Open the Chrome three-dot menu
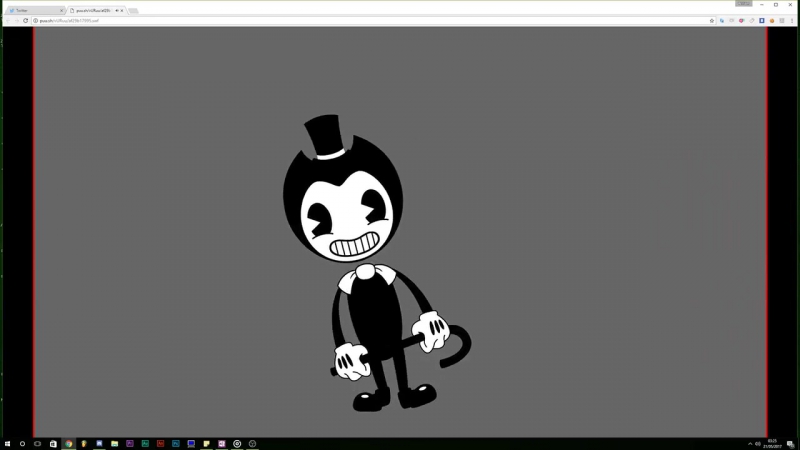The width and height of the screenshot is (800, 450). pyautogui.click(x=792, y=20)
